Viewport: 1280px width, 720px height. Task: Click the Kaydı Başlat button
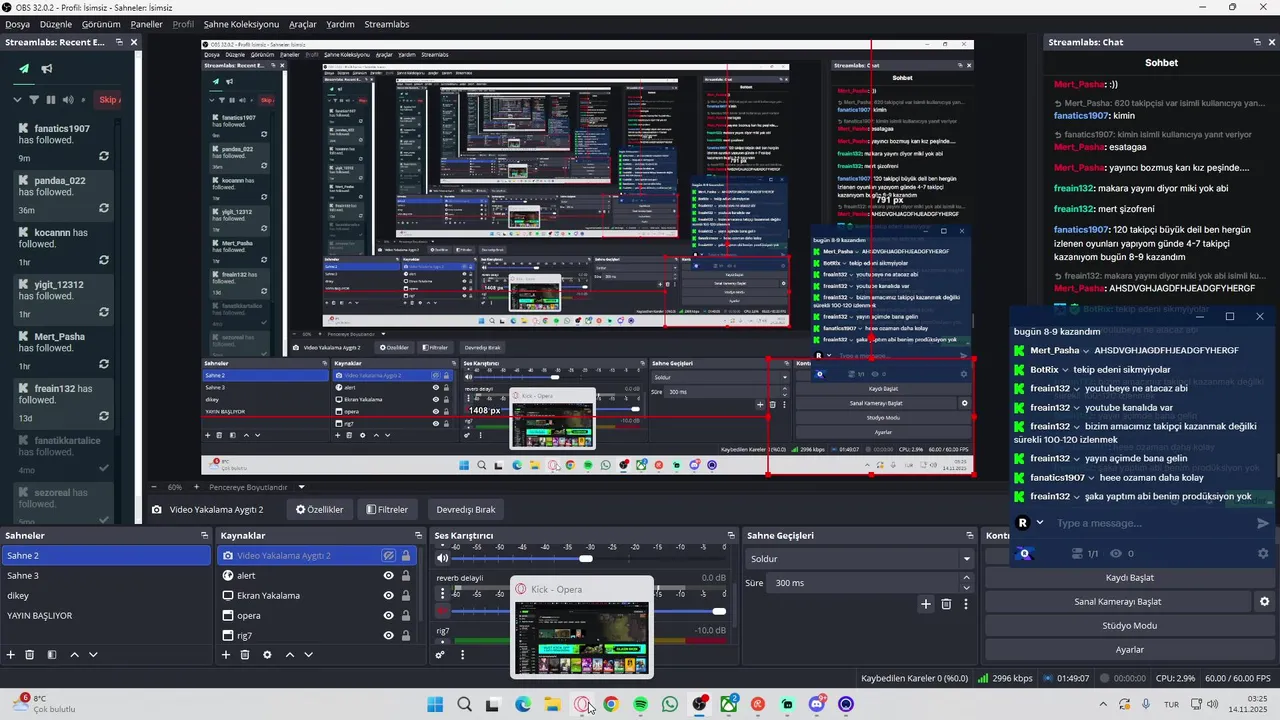(x=1129, y=578)
